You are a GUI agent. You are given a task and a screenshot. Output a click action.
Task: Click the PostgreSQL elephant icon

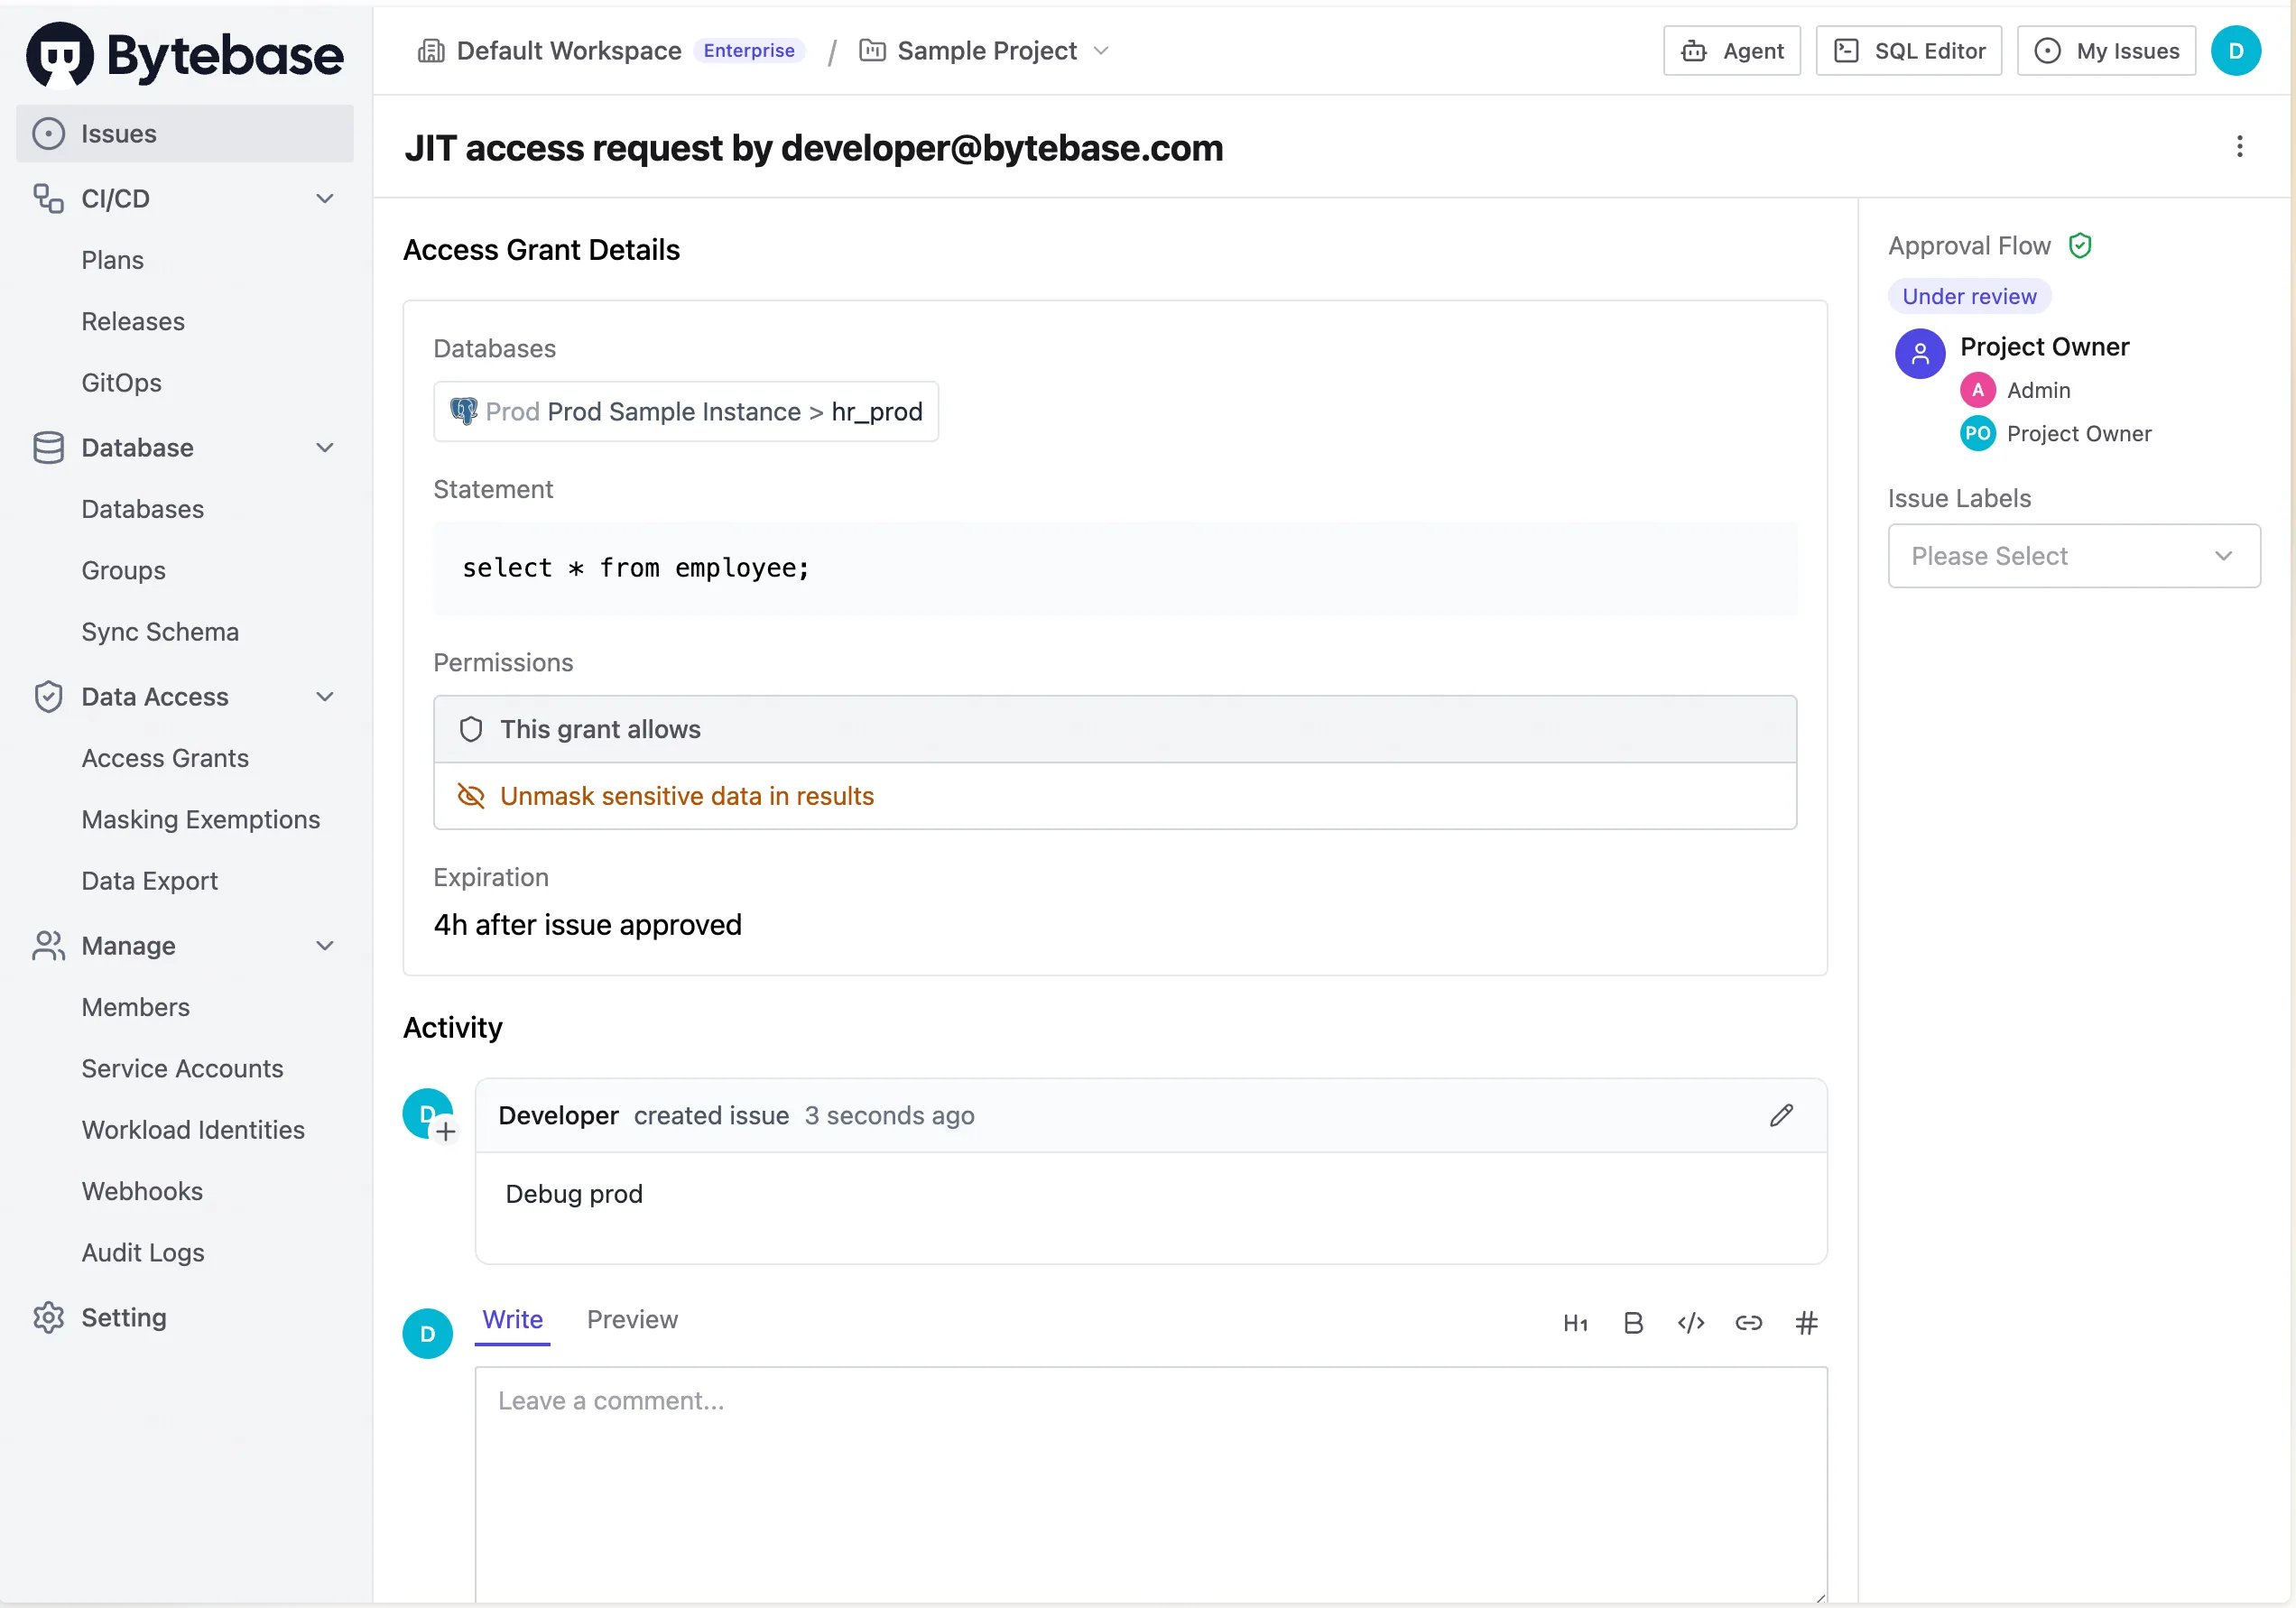click(x=463, y=411)
